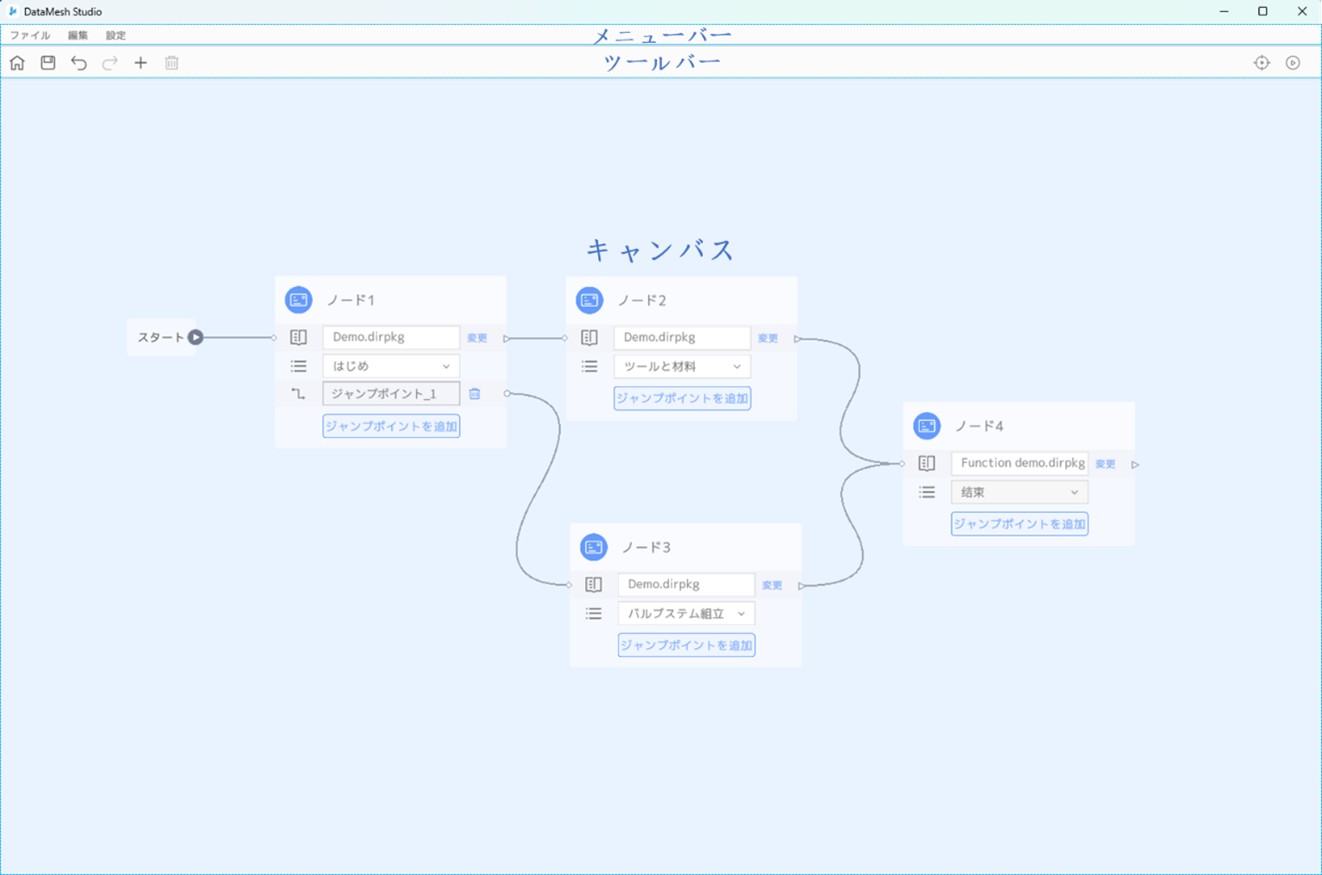Open the バルブステム組立 dropdown in ノード3
The image size is (1322, 875).
coord(686,614)
